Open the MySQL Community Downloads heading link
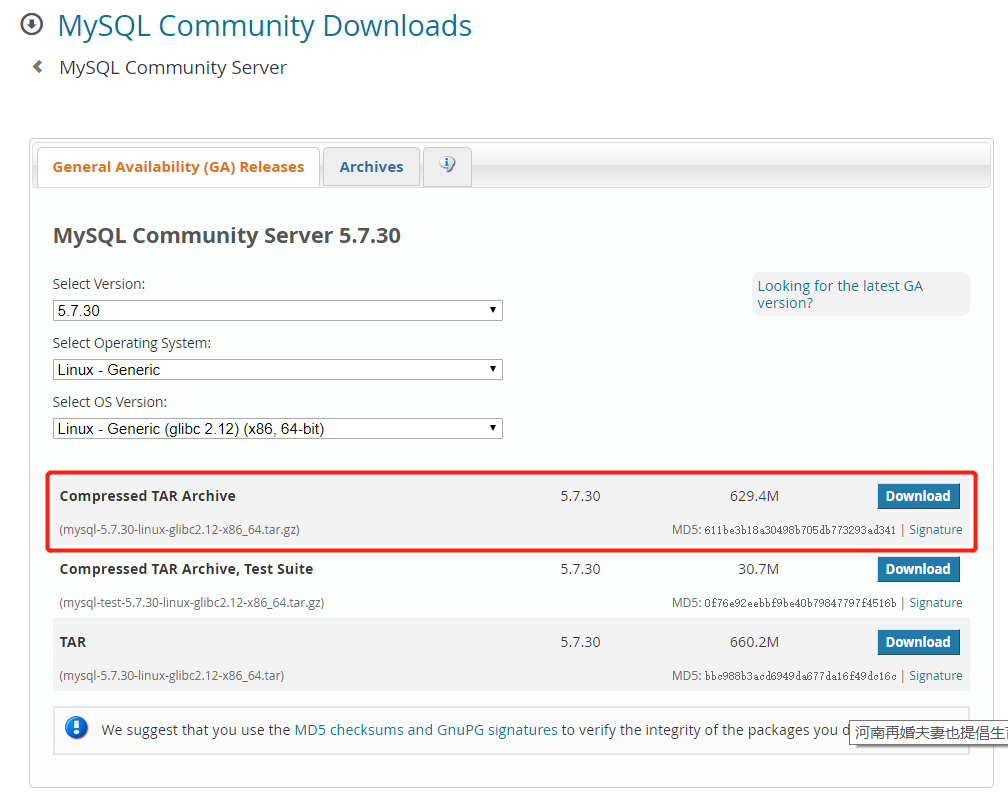1008x801 pixels. click(x=264, y=26)
